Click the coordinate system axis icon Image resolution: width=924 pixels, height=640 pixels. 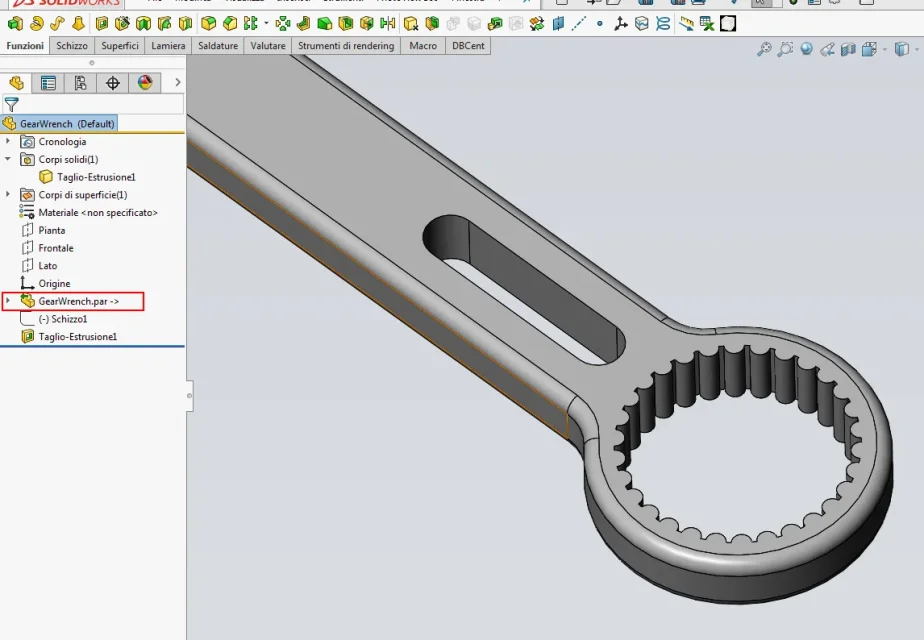[621, 24]
